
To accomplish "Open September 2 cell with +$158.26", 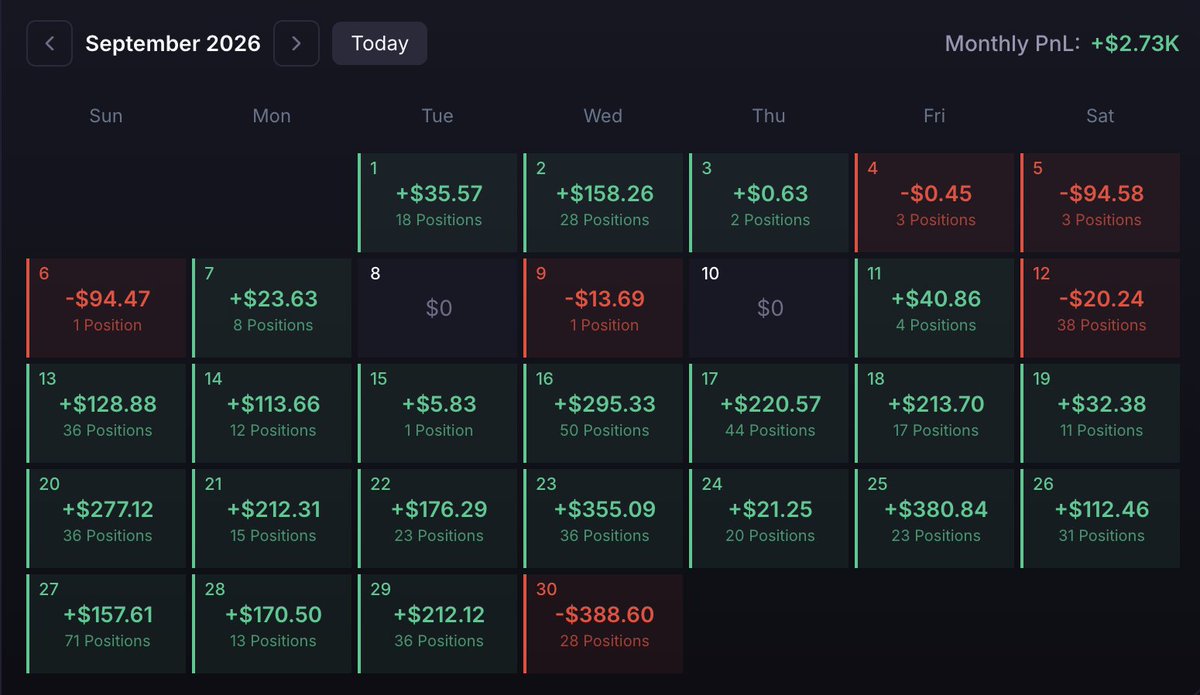I will (603, 202).
